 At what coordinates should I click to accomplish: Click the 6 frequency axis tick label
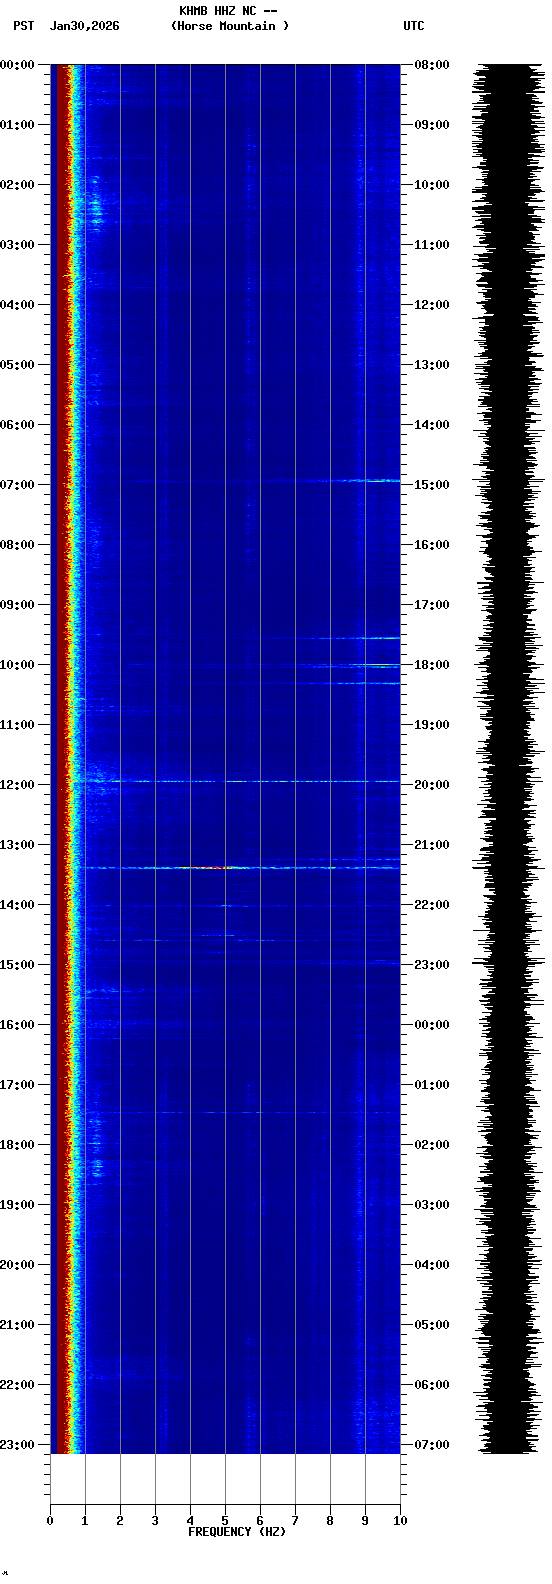tap(260, 1521)
